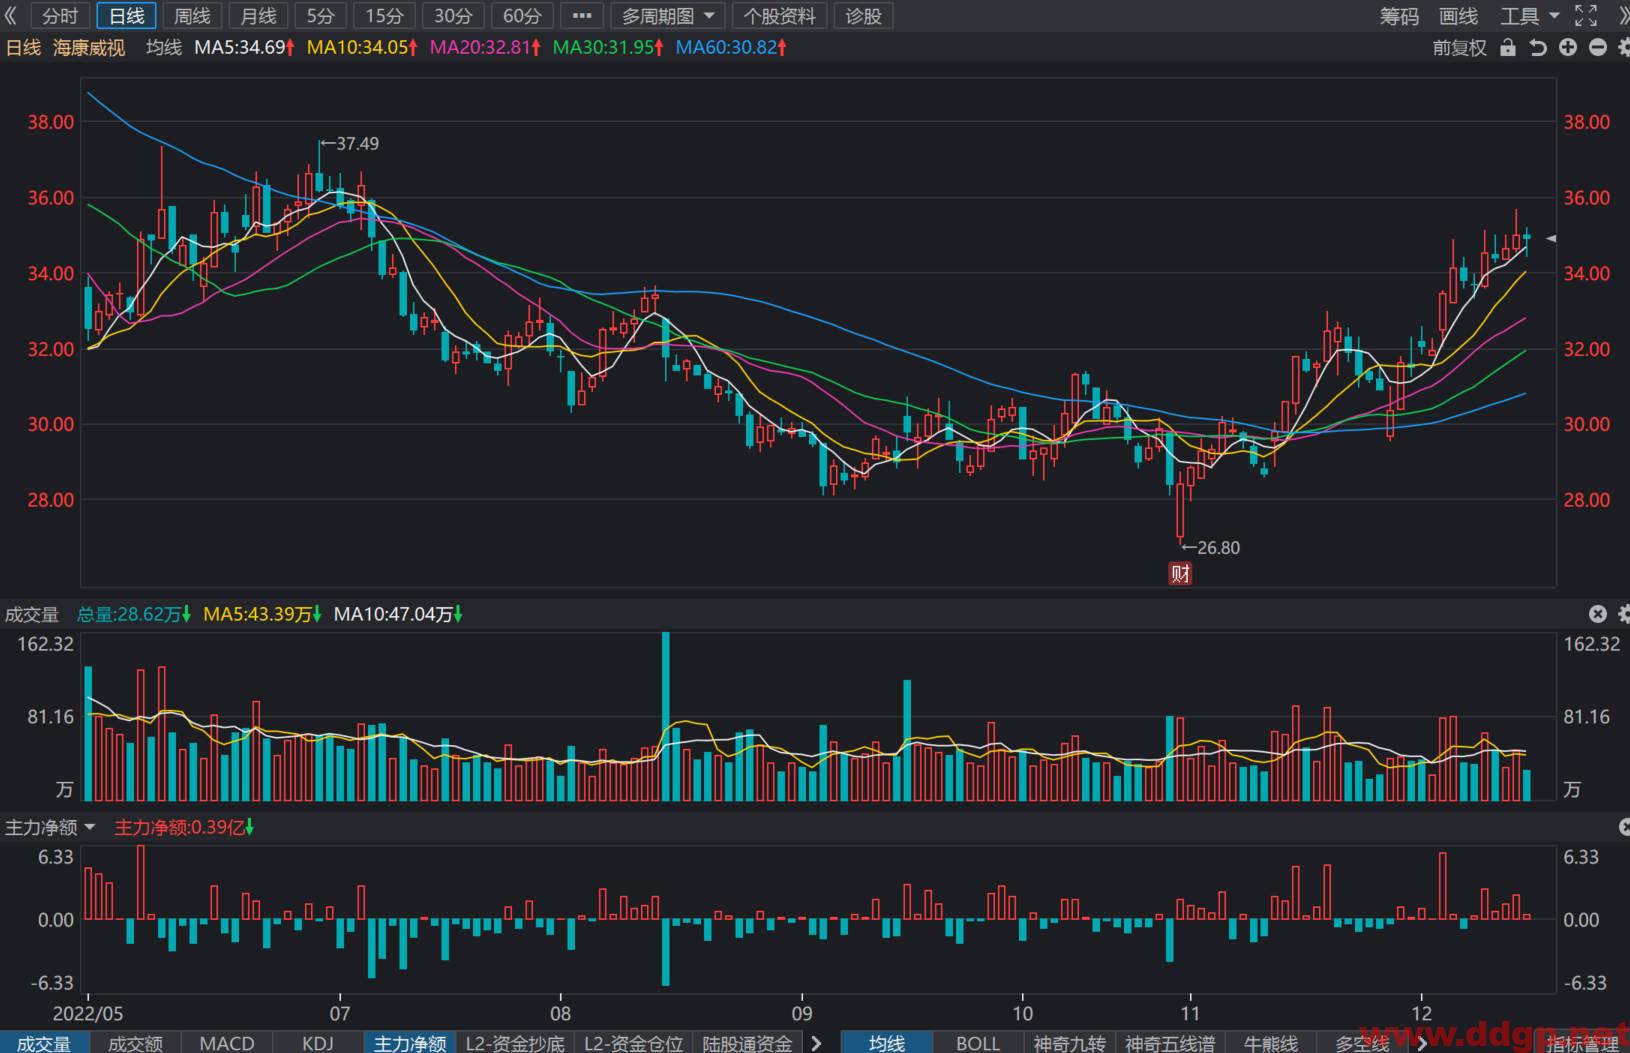Toggle the 前复权 price adjustment setting
The height and width of the screenshot is (1053, 1630).
(1460, 48)
